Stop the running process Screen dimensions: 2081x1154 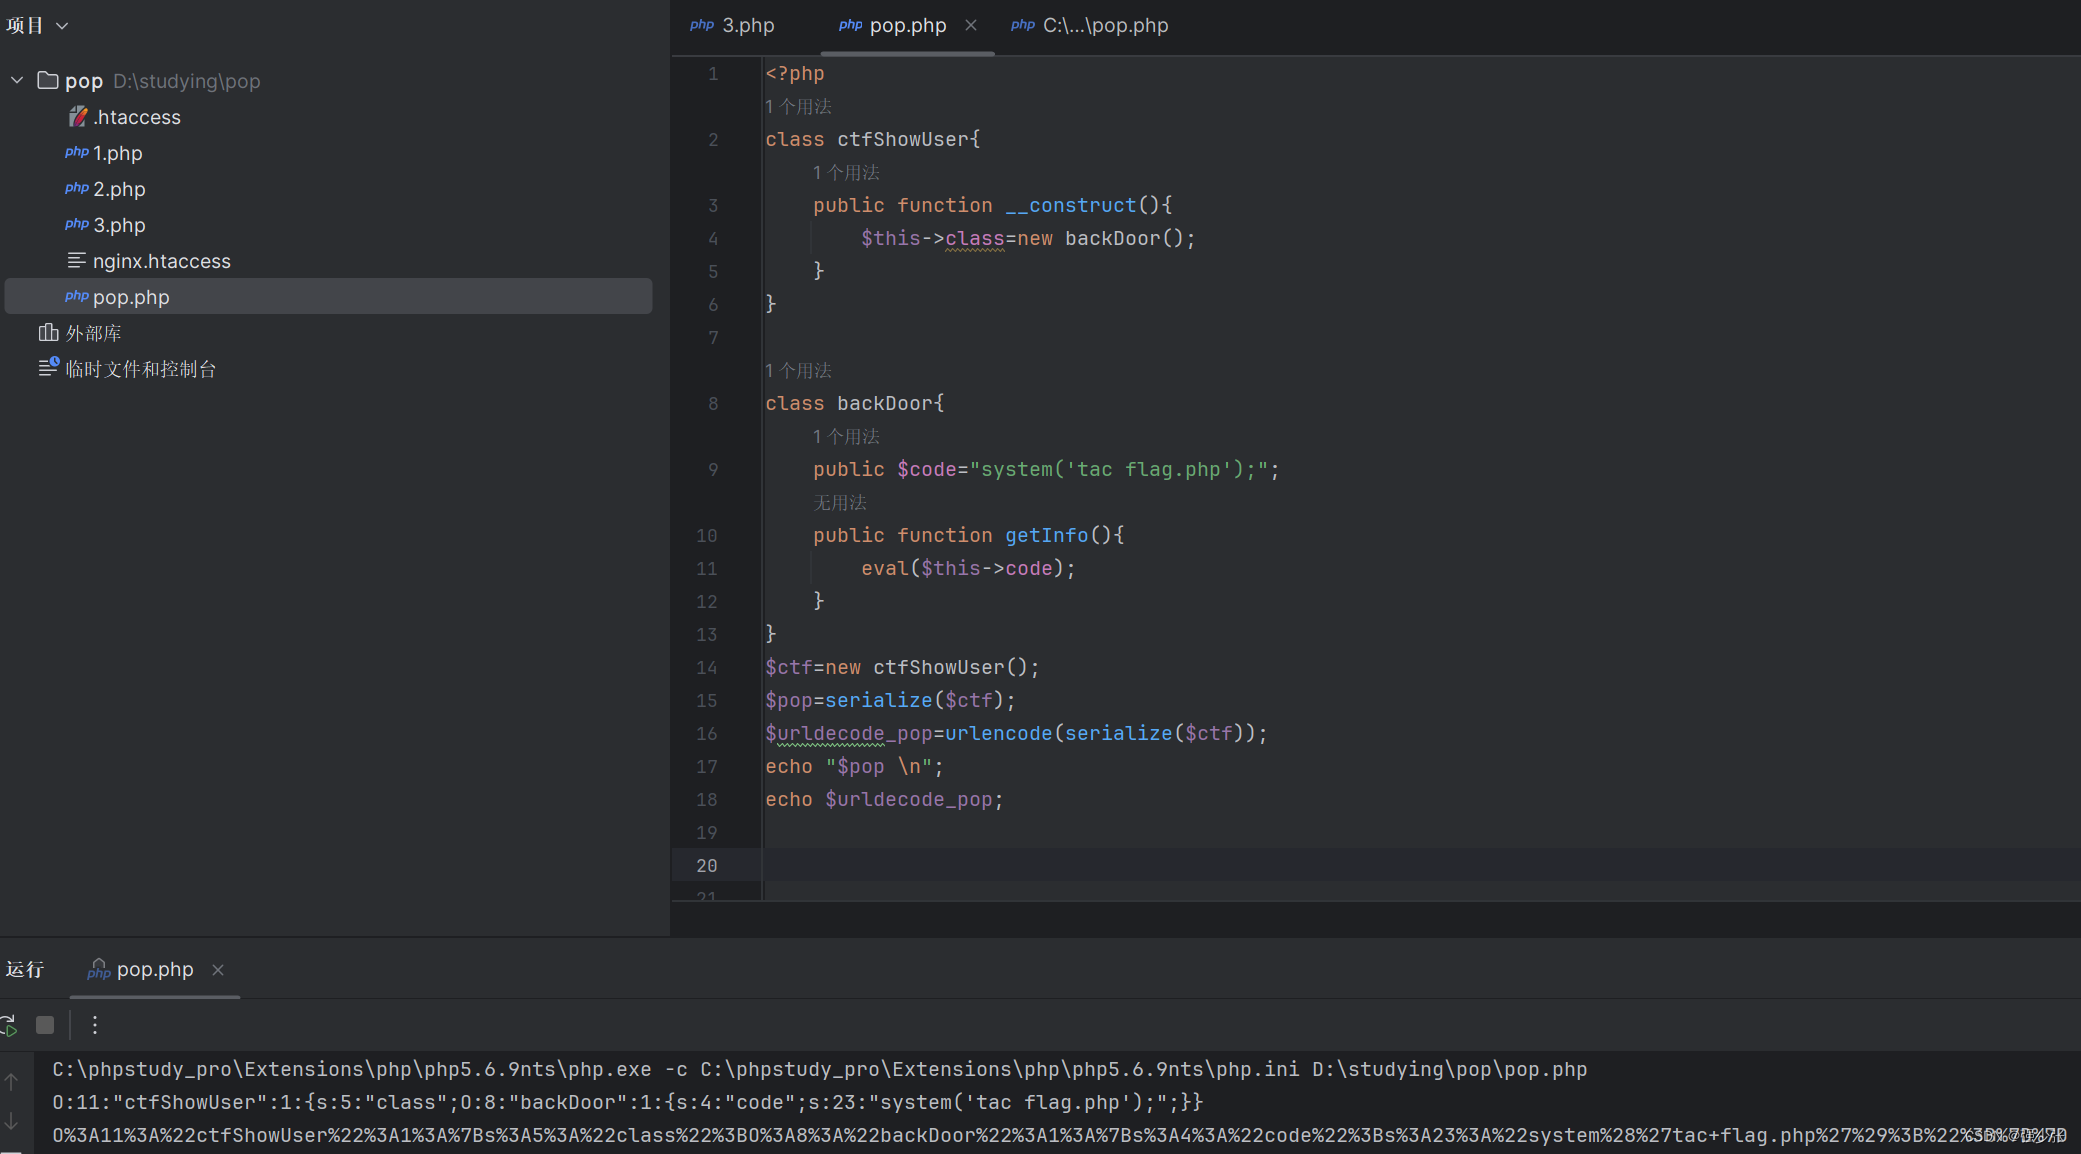point(45,1025)
